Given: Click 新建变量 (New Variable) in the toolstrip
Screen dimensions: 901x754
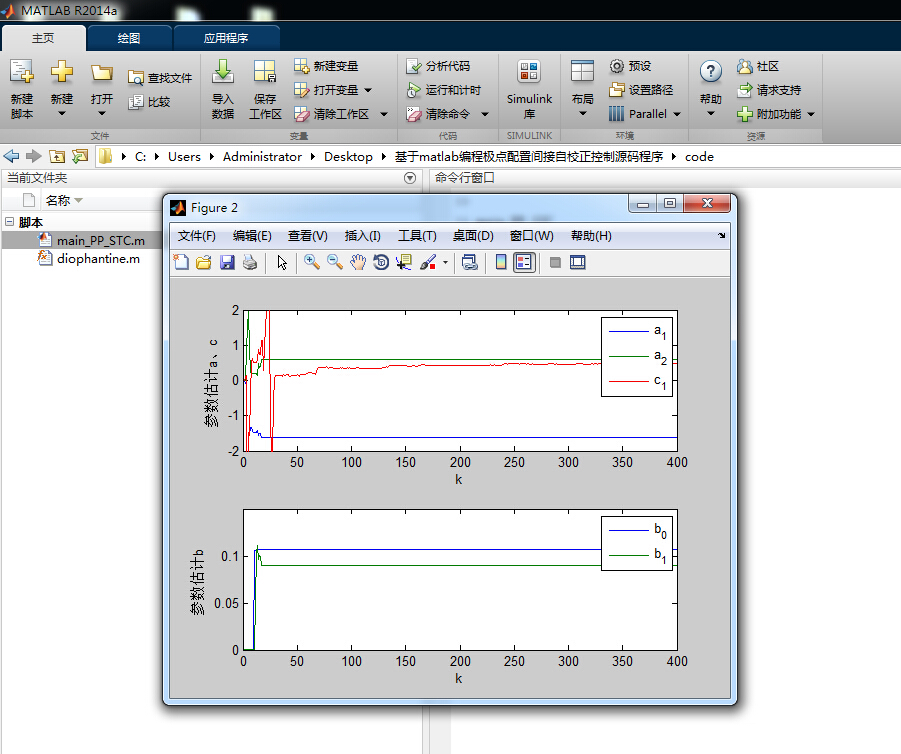Looking at the screenshot, I should coord(326,66).
